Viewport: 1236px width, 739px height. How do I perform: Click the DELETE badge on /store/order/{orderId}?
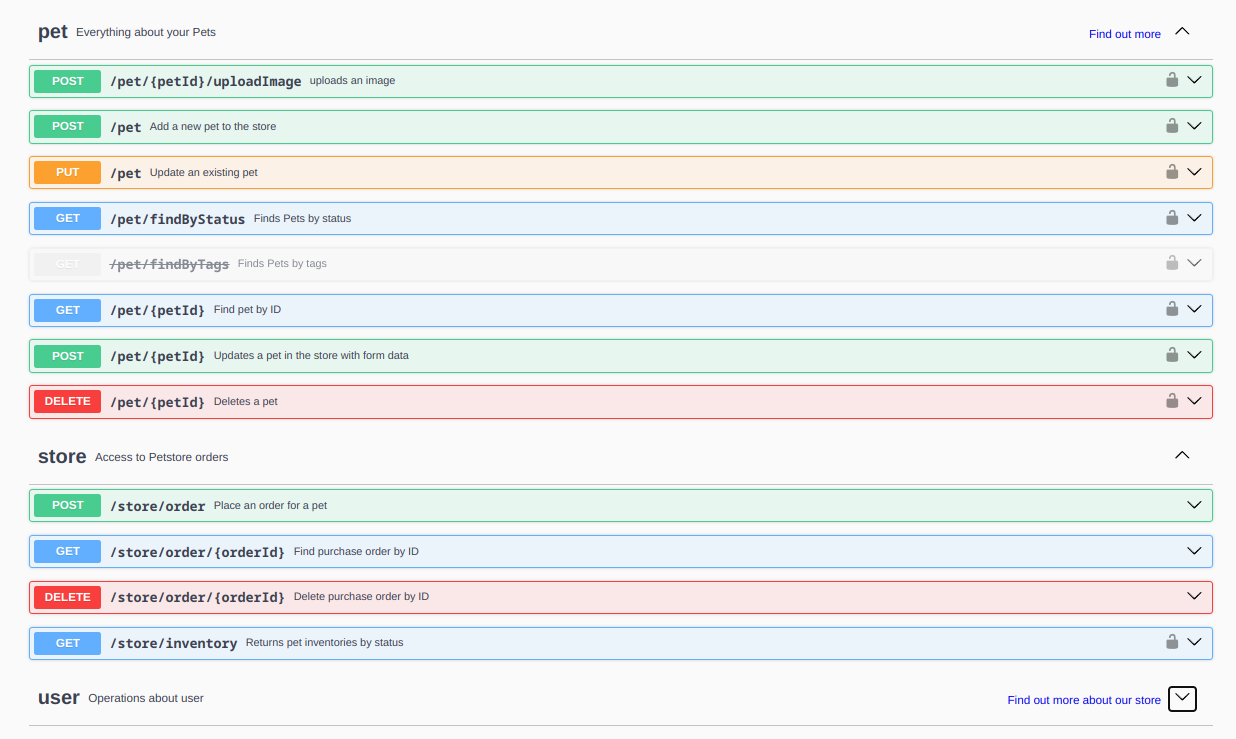tap(67, 597)
